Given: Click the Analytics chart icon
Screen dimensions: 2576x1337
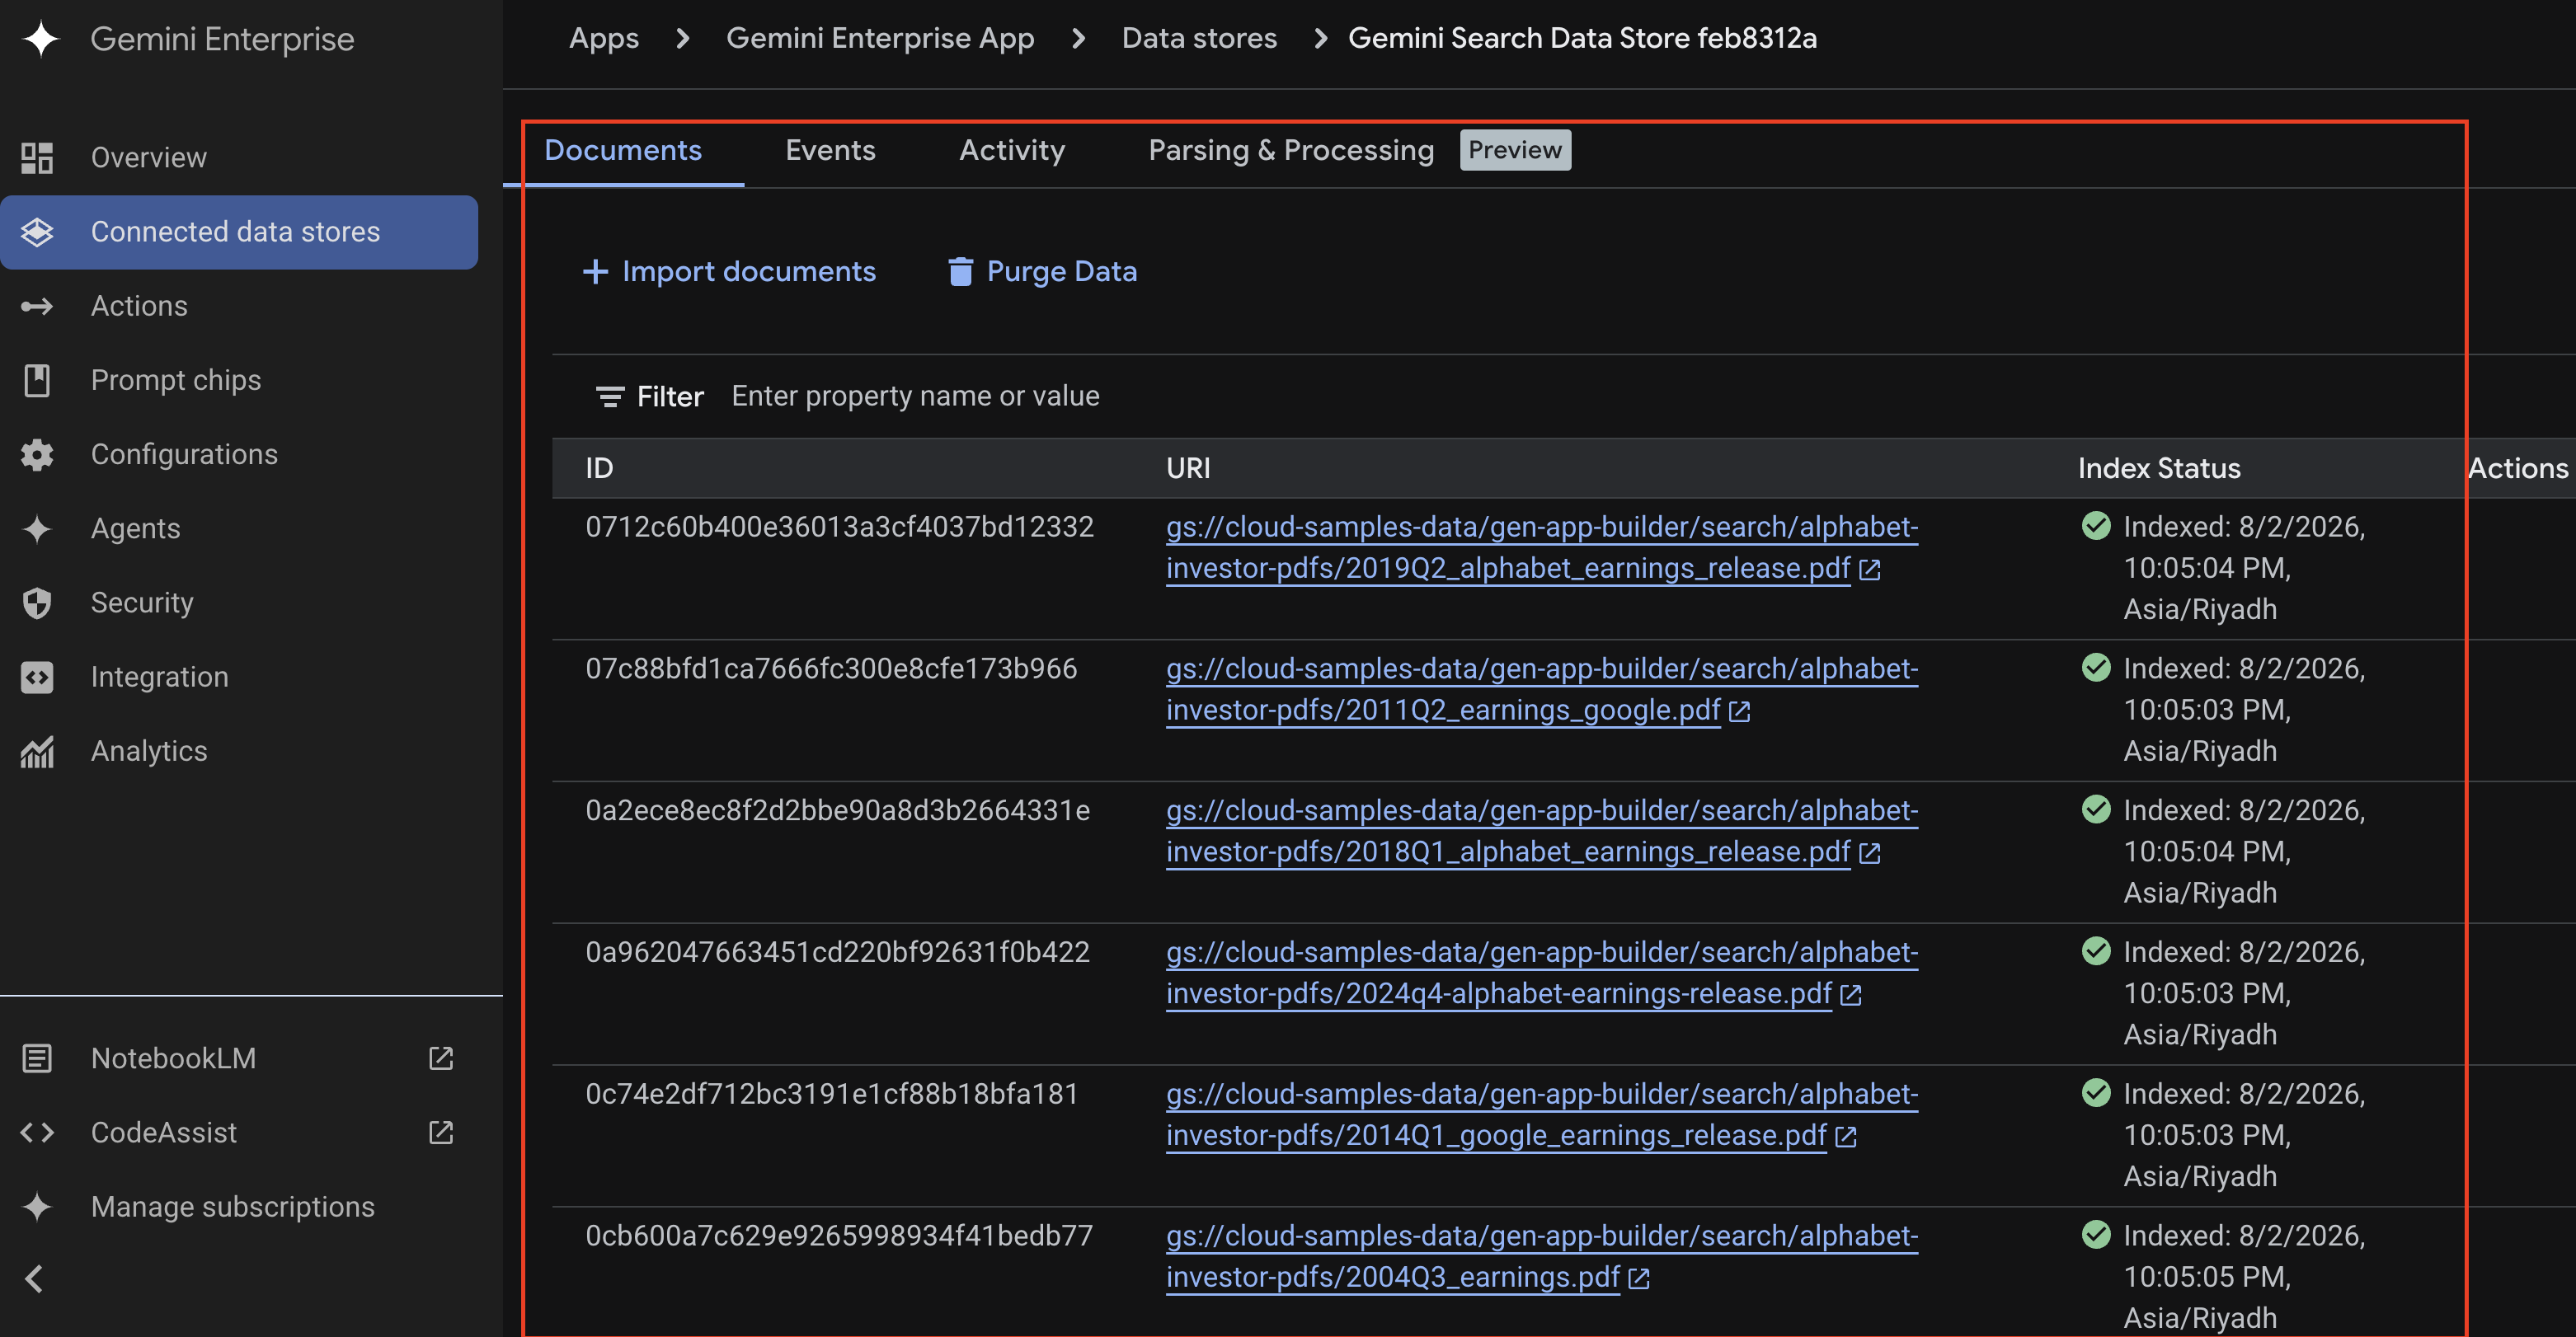Looking at the screenshot, I should tap(37, 751).
